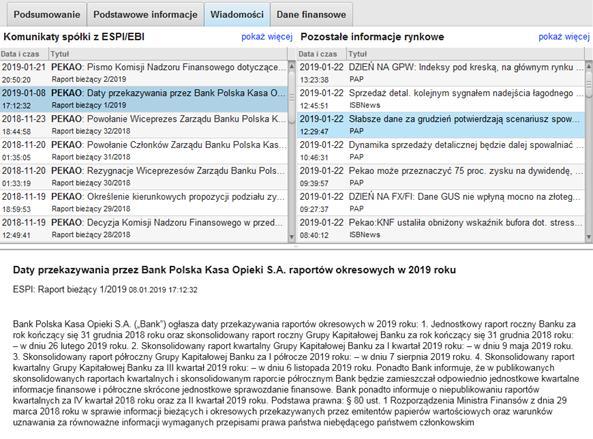The width and height of the screenshot is (593, 439).
Task: Click 'Raport bieżący 32/2018' subtitle
Action: point(91,131)
